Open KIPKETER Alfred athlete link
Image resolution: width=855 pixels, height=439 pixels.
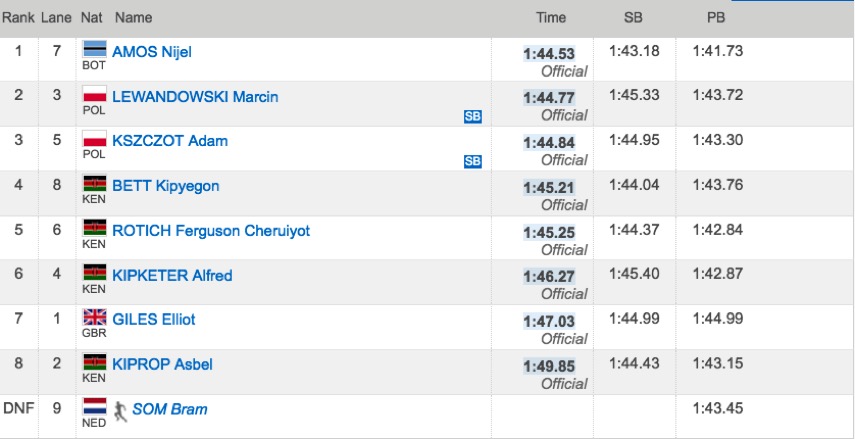pos(172,275)
